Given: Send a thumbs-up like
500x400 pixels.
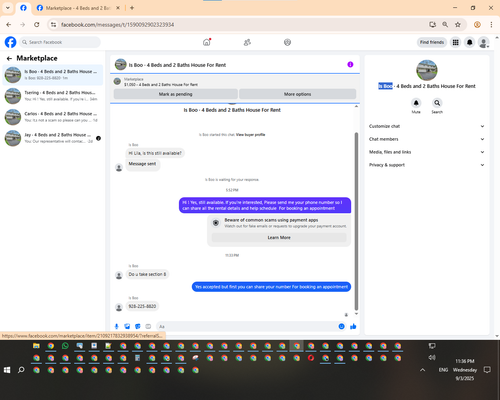Looking at the screenshot, I should [353, 326].
